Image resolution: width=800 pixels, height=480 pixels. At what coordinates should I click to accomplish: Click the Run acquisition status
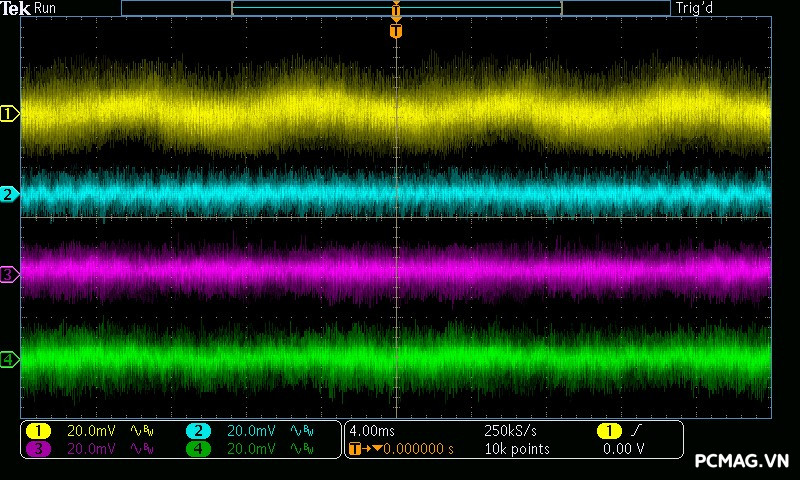point(46,8)
